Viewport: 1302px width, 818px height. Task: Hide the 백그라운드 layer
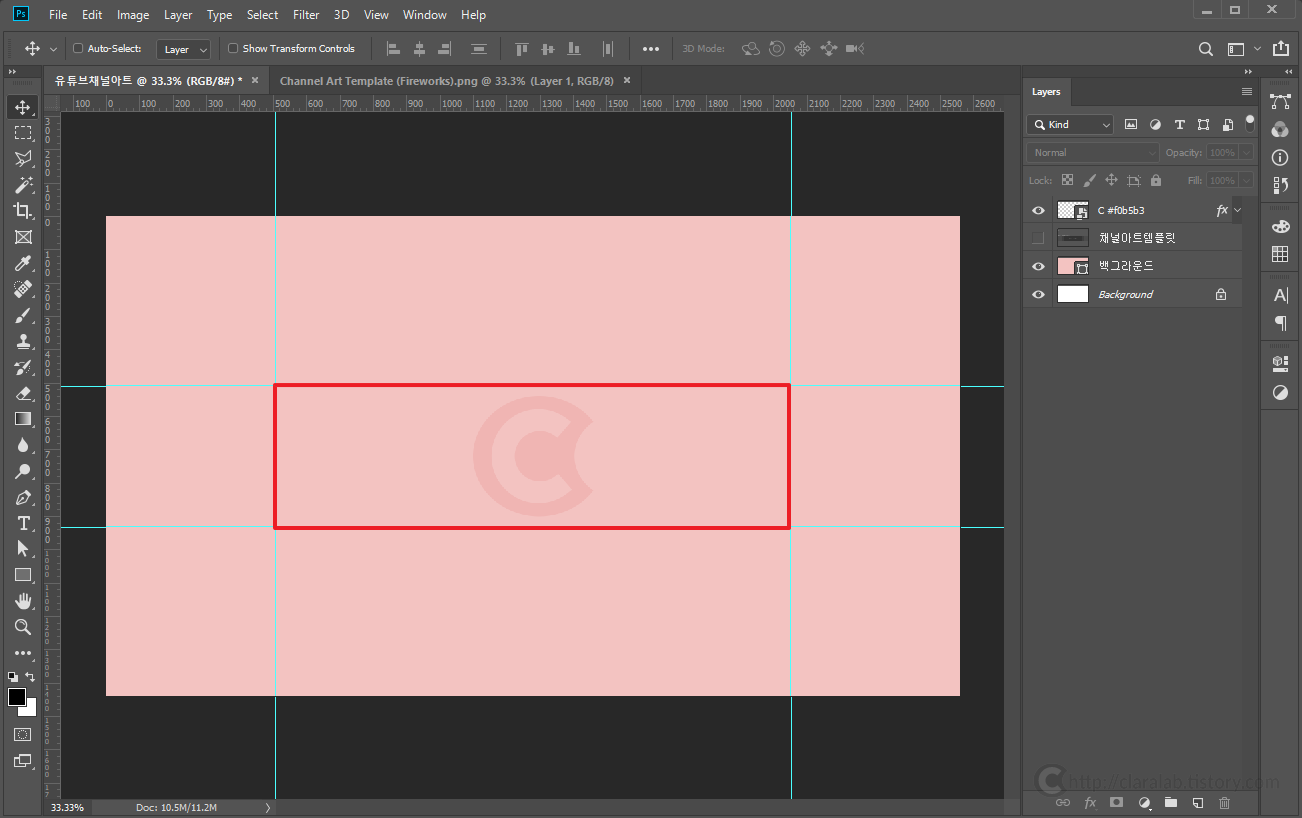pos(1038,266)
